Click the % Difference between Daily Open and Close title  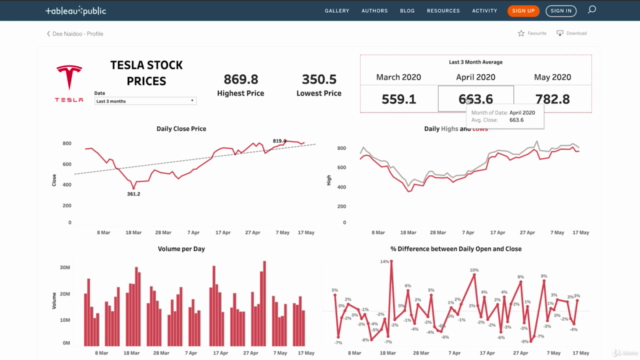[456, 249]
